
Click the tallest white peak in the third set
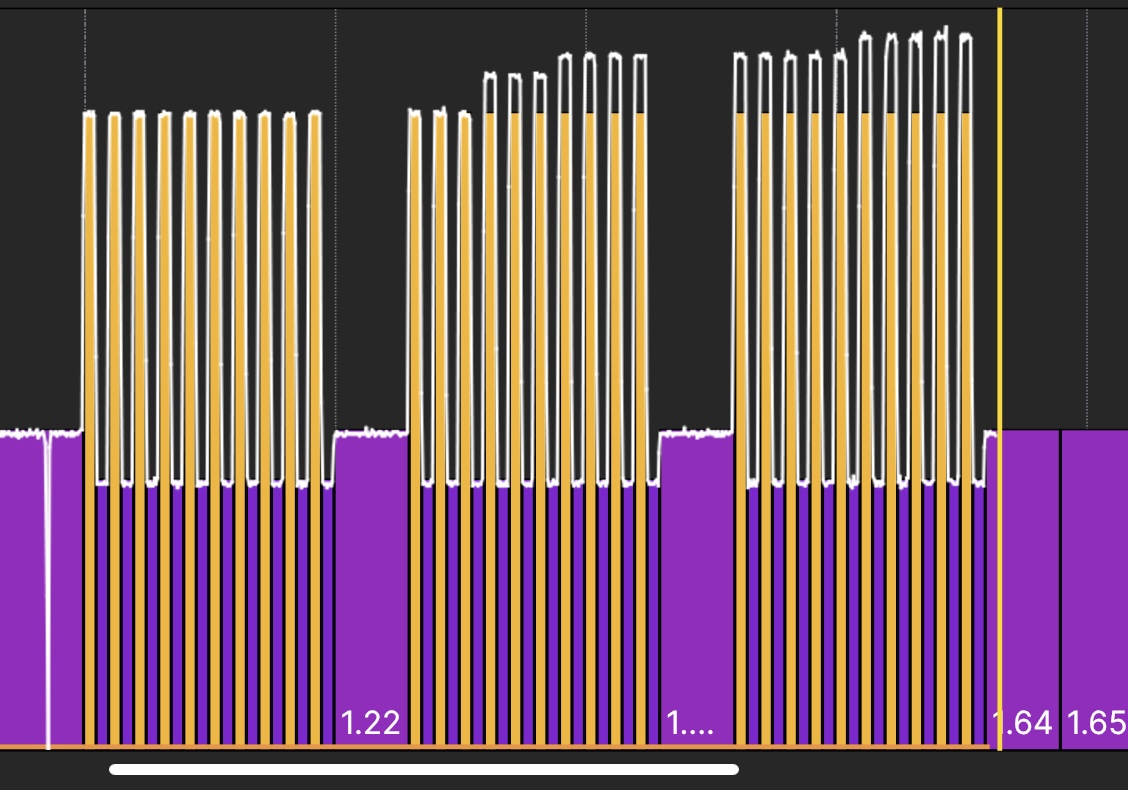pos(941,33)
